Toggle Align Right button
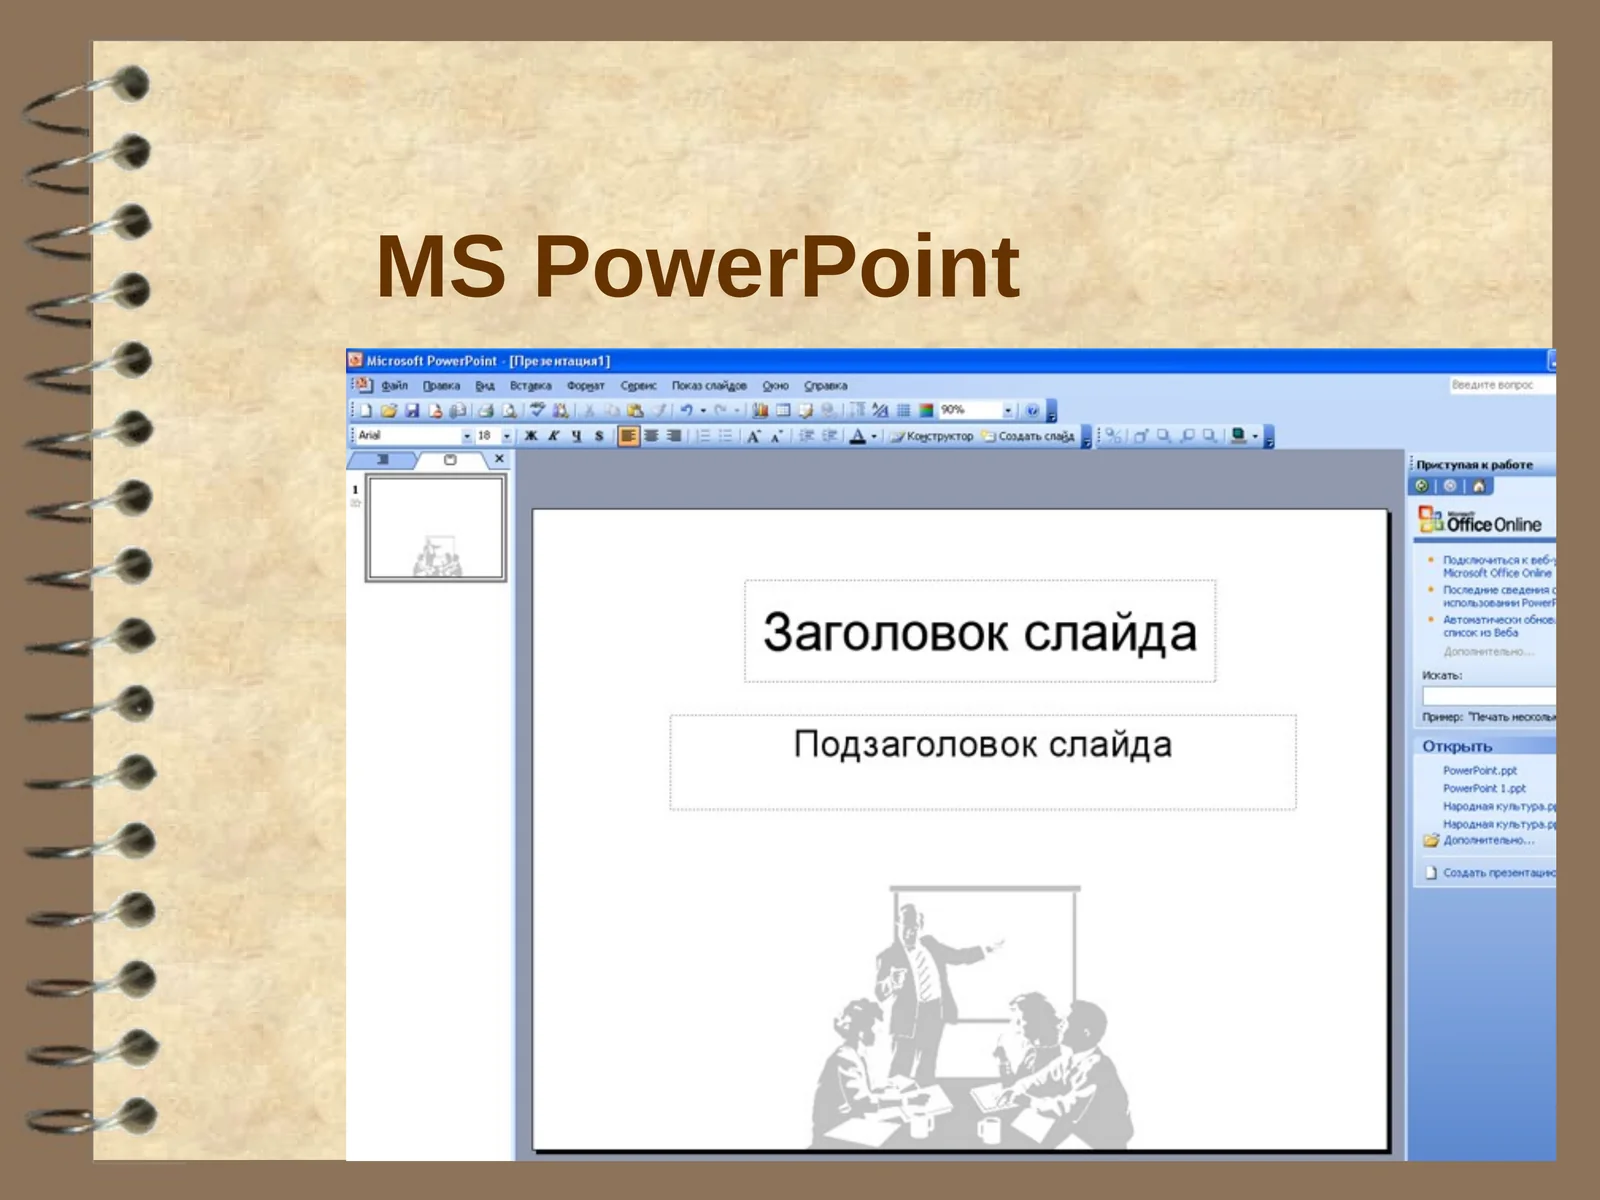1600x1200 pixels. tap(674, 436)
